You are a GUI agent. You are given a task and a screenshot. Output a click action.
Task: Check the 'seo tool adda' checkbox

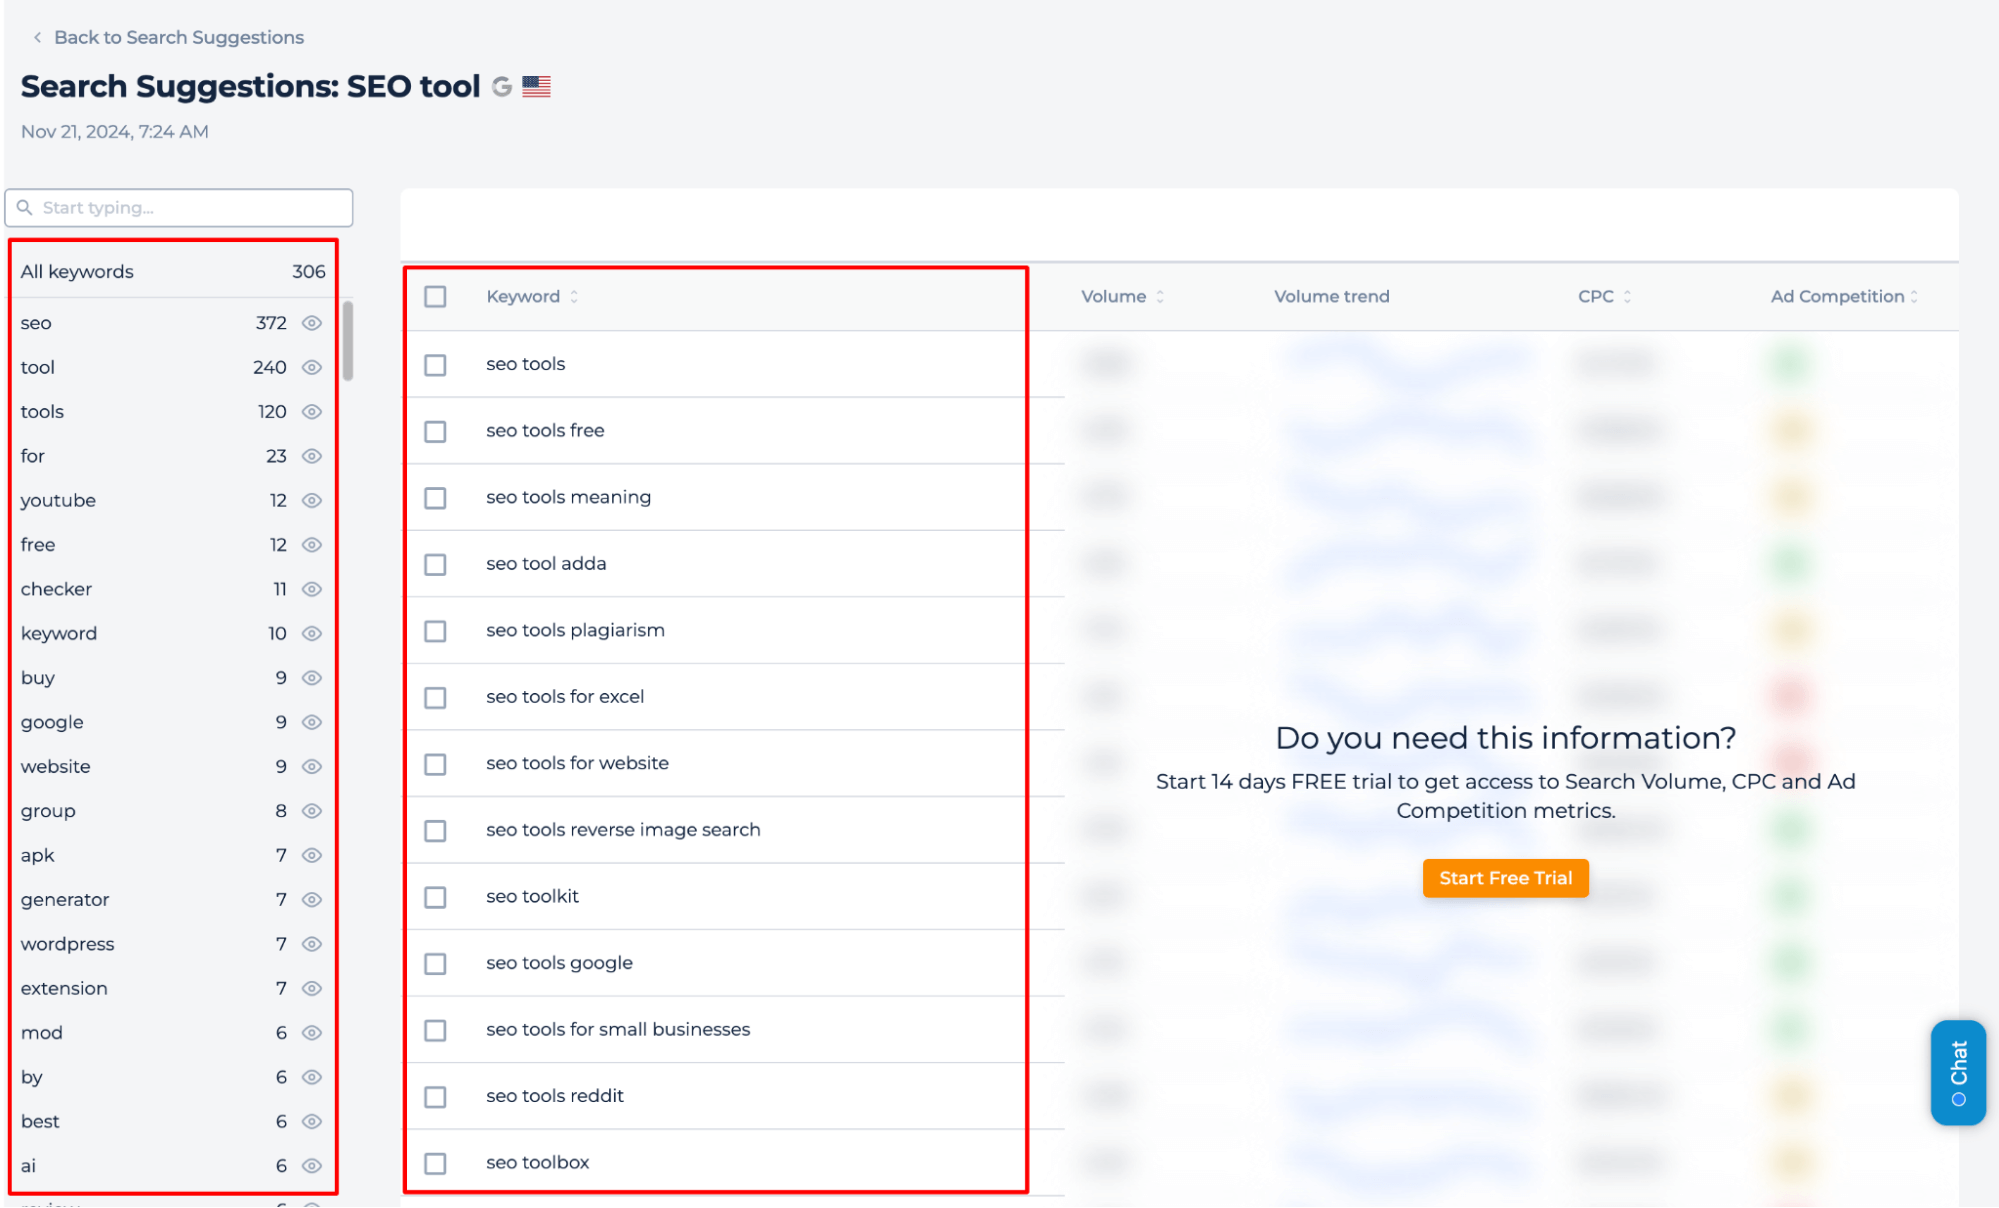435,565
